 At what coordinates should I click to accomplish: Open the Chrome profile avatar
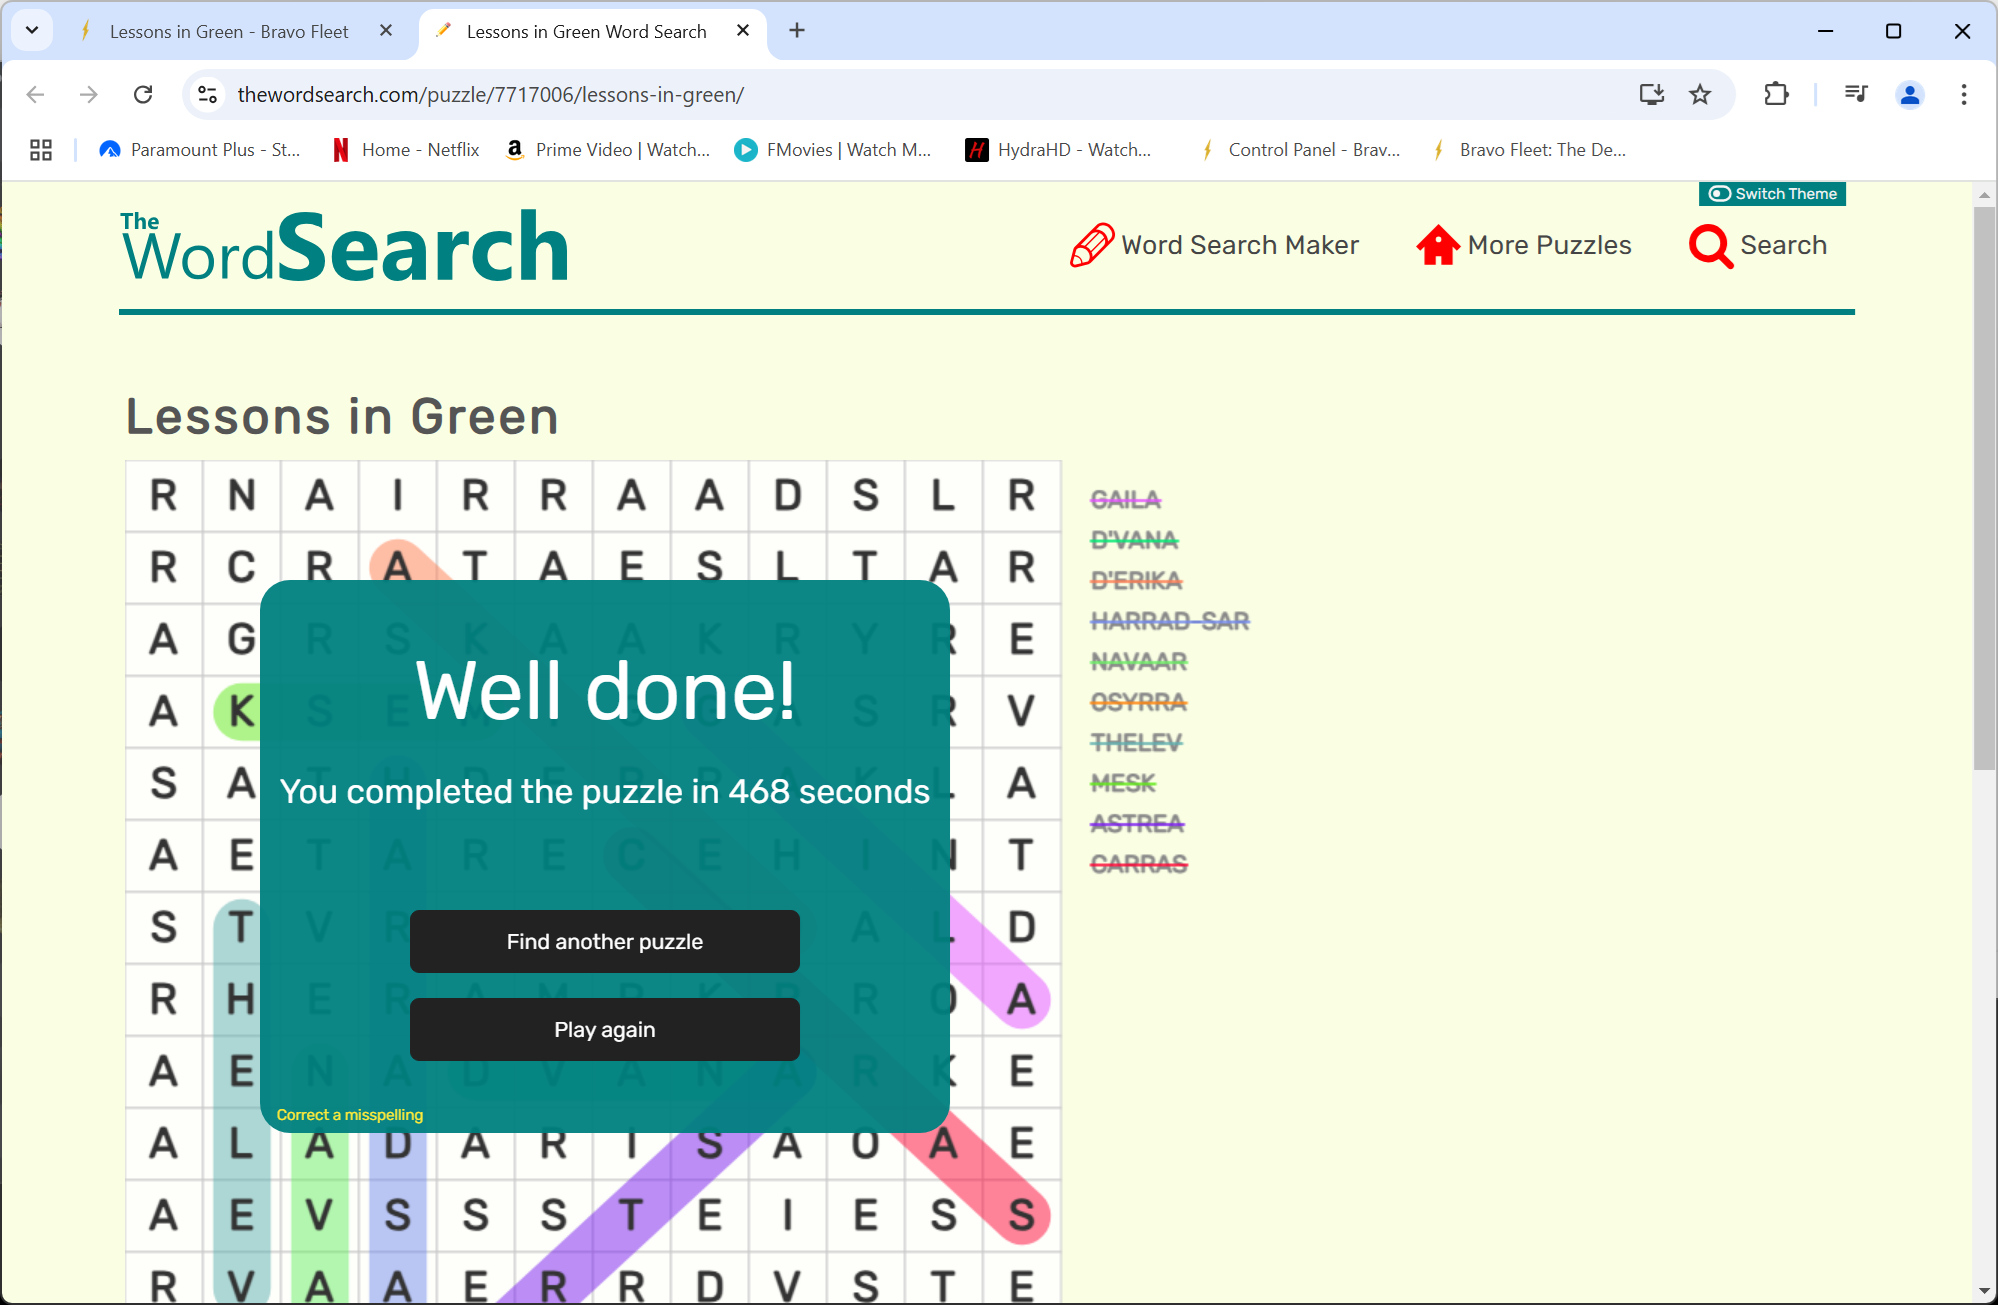1910,94
